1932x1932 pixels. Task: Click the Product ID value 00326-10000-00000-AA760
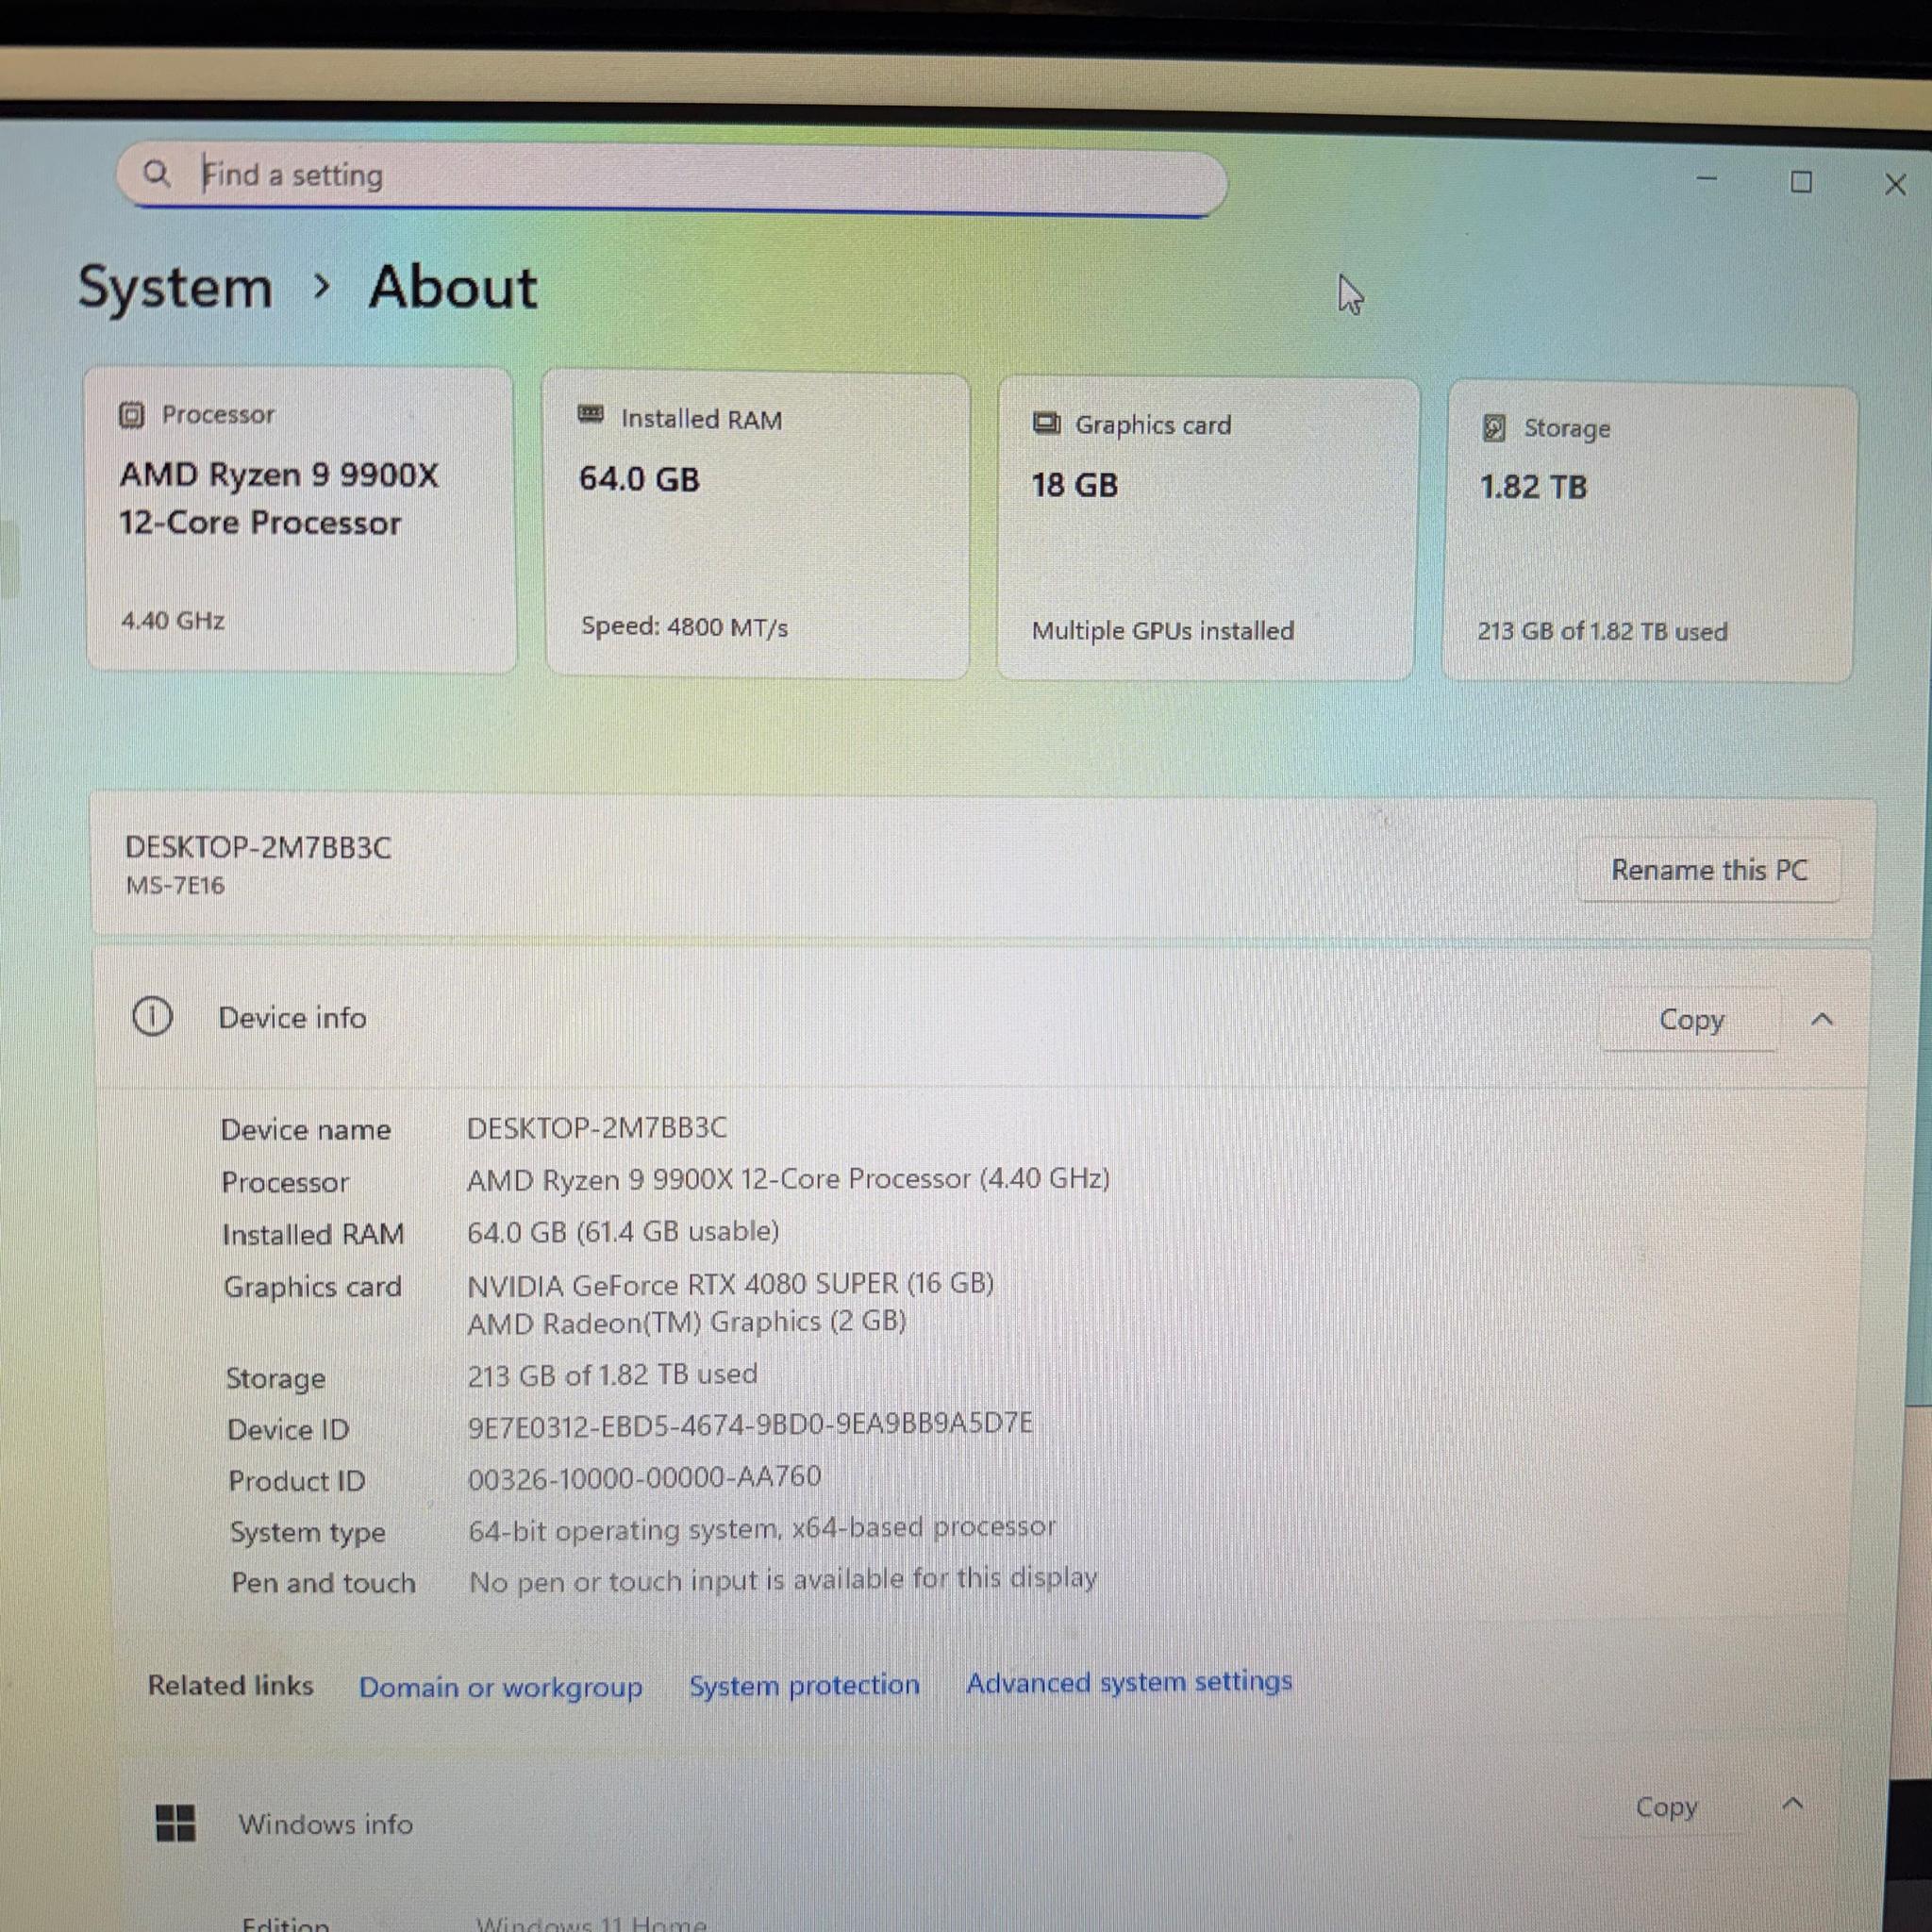coord(644,1477)
